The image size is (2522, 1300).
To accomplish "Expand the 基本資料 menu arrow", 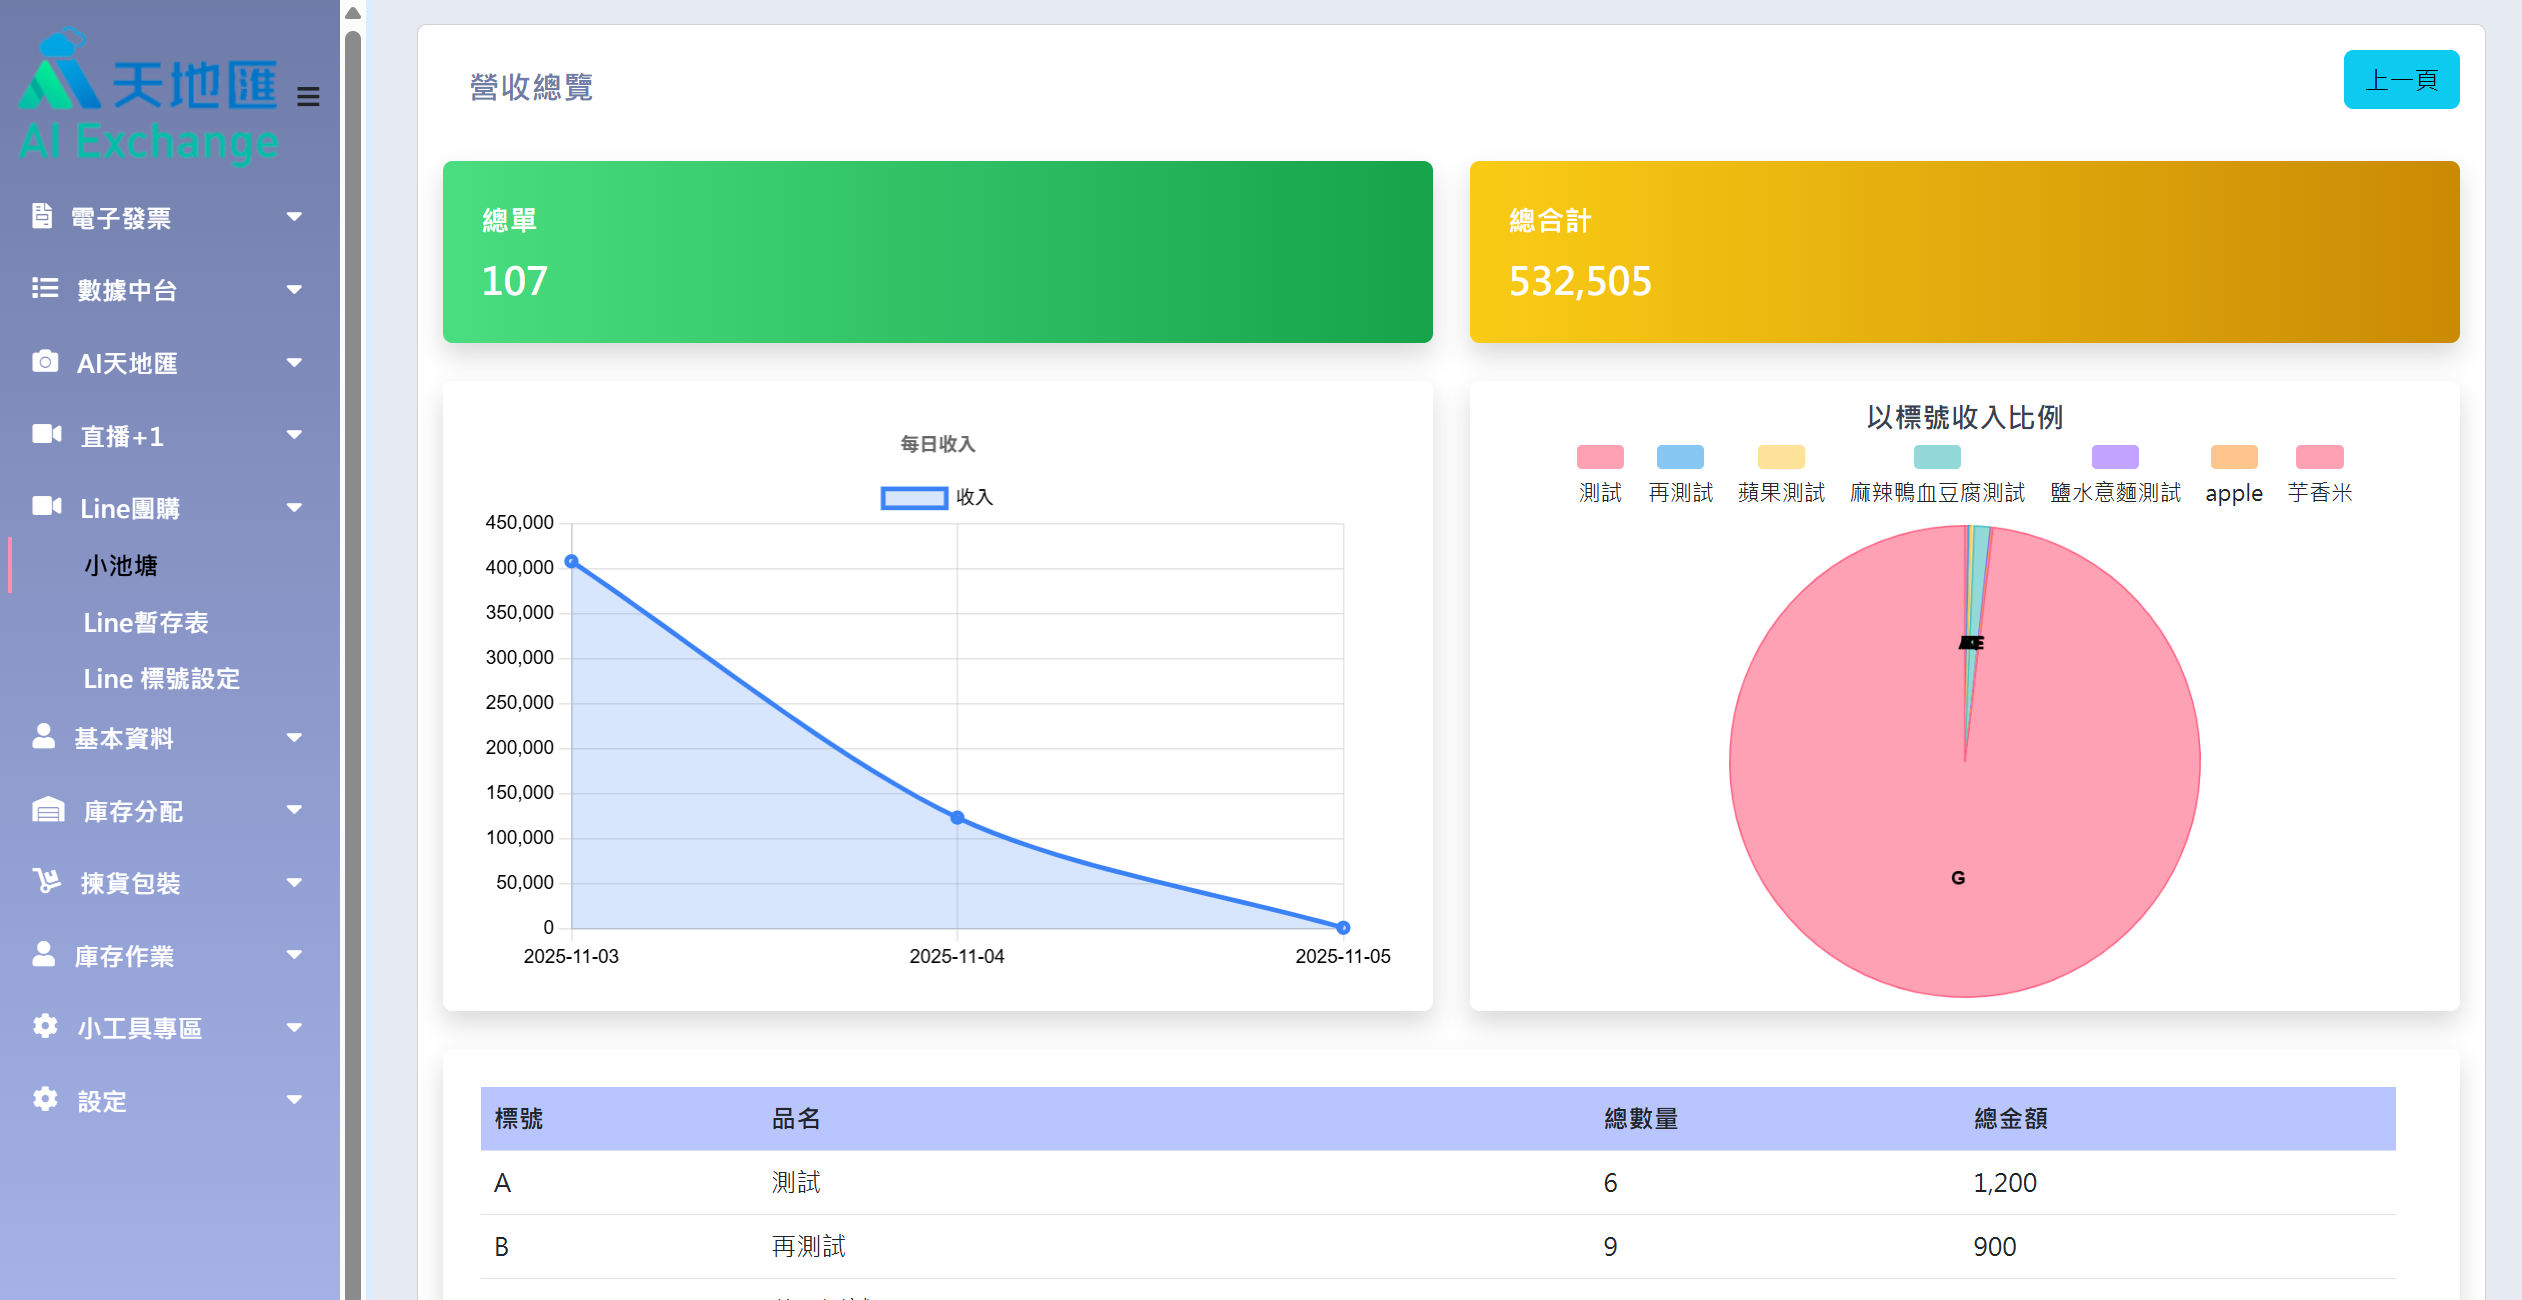I will [x=294, y=738].
